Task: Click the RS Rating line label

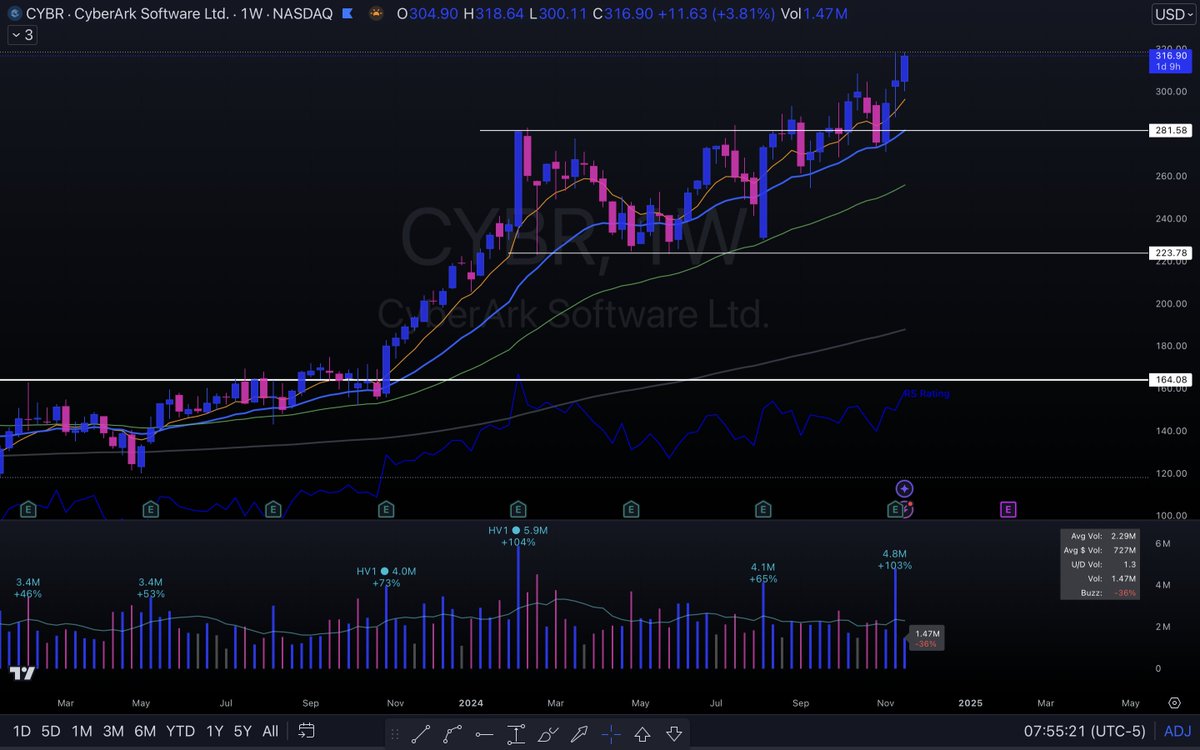Action: pyautogui.click(x=926, y=394)
